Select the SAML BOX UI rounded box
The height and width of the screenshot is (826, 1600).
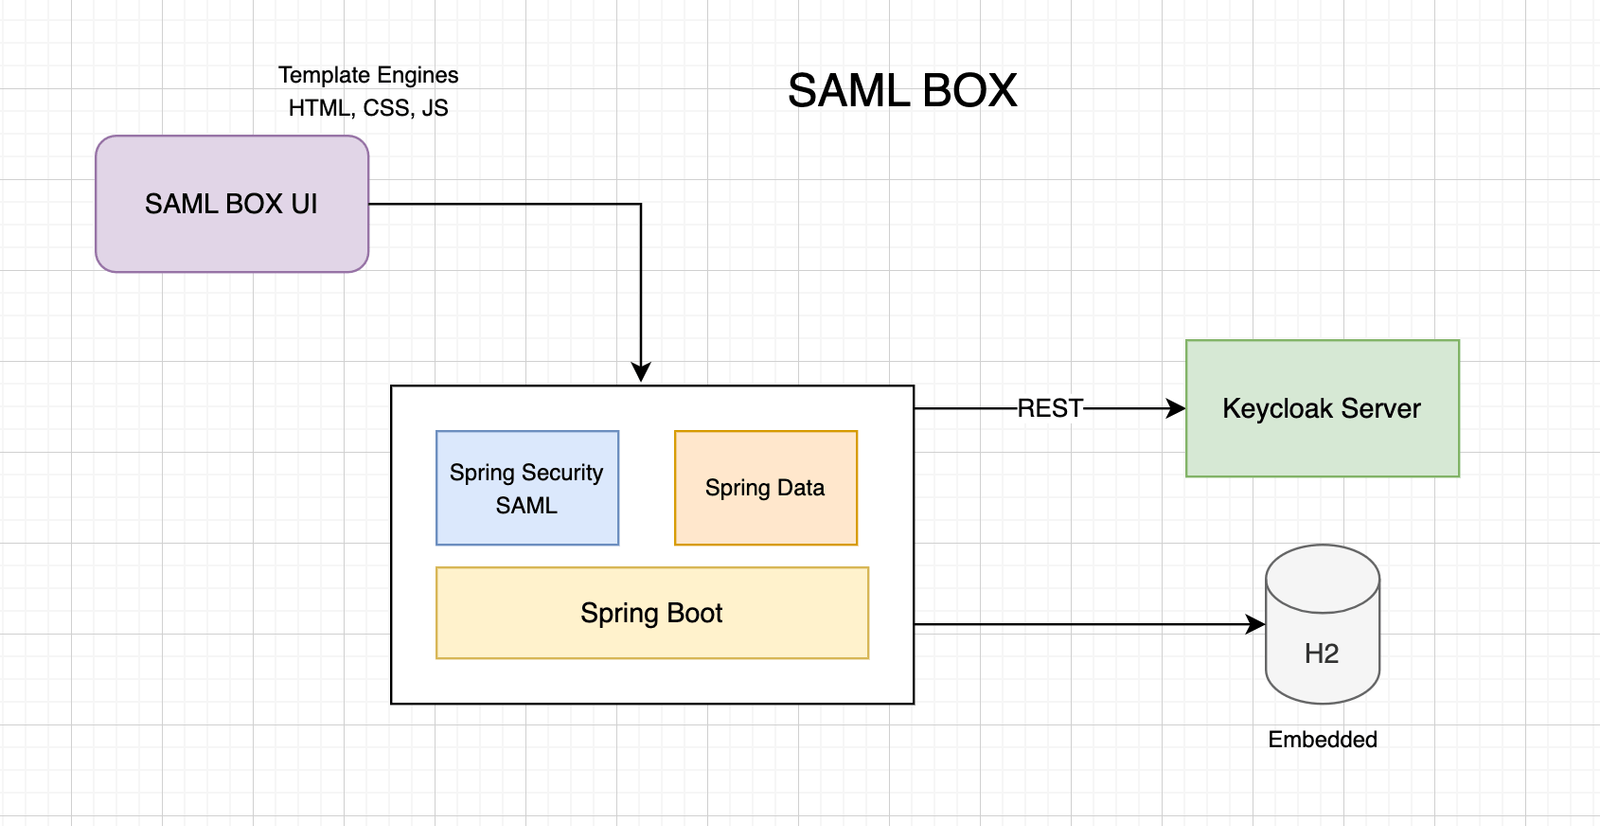[x=232, y=204]
